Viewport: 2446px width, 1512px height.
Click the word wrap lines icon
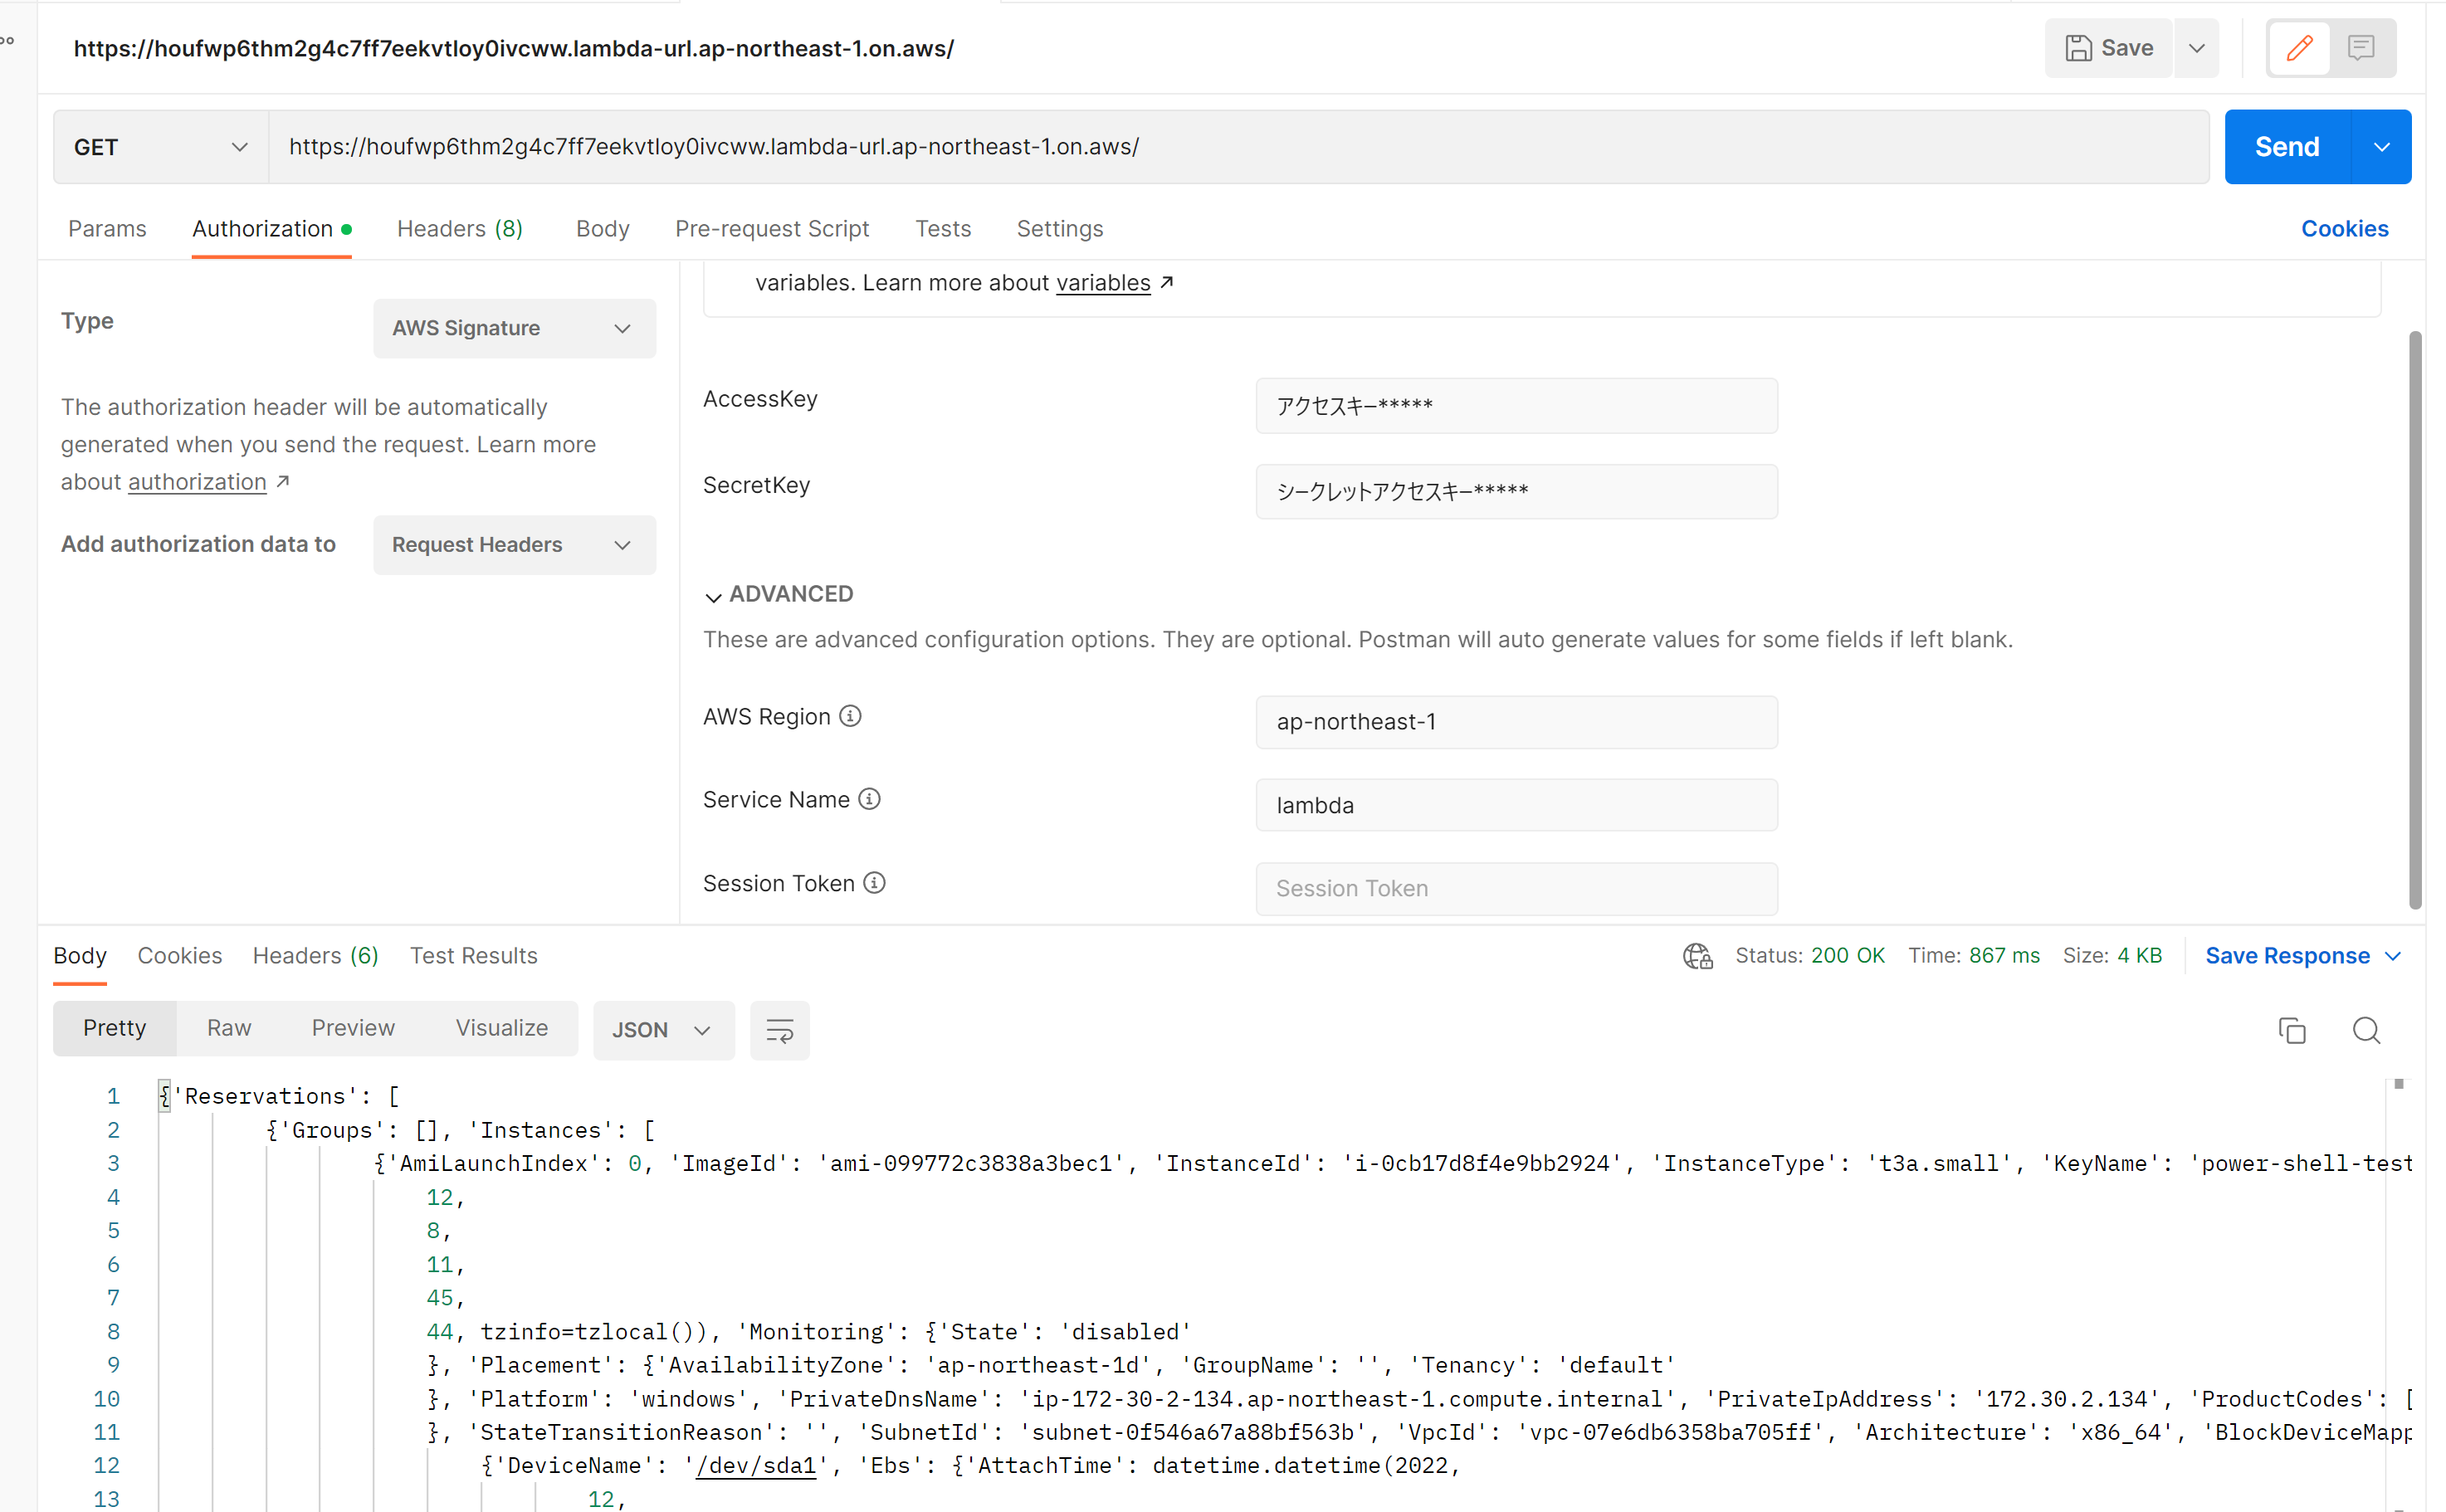779,1030
